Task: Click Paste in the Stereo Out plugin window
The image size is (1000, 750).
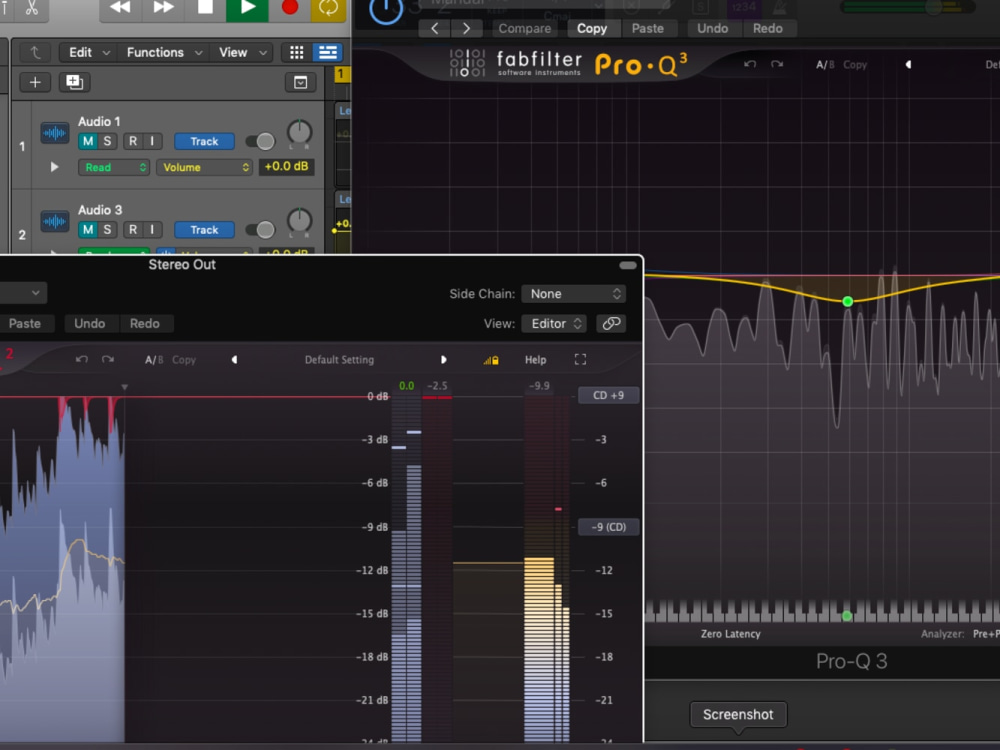Action: (x=25, y=323)
